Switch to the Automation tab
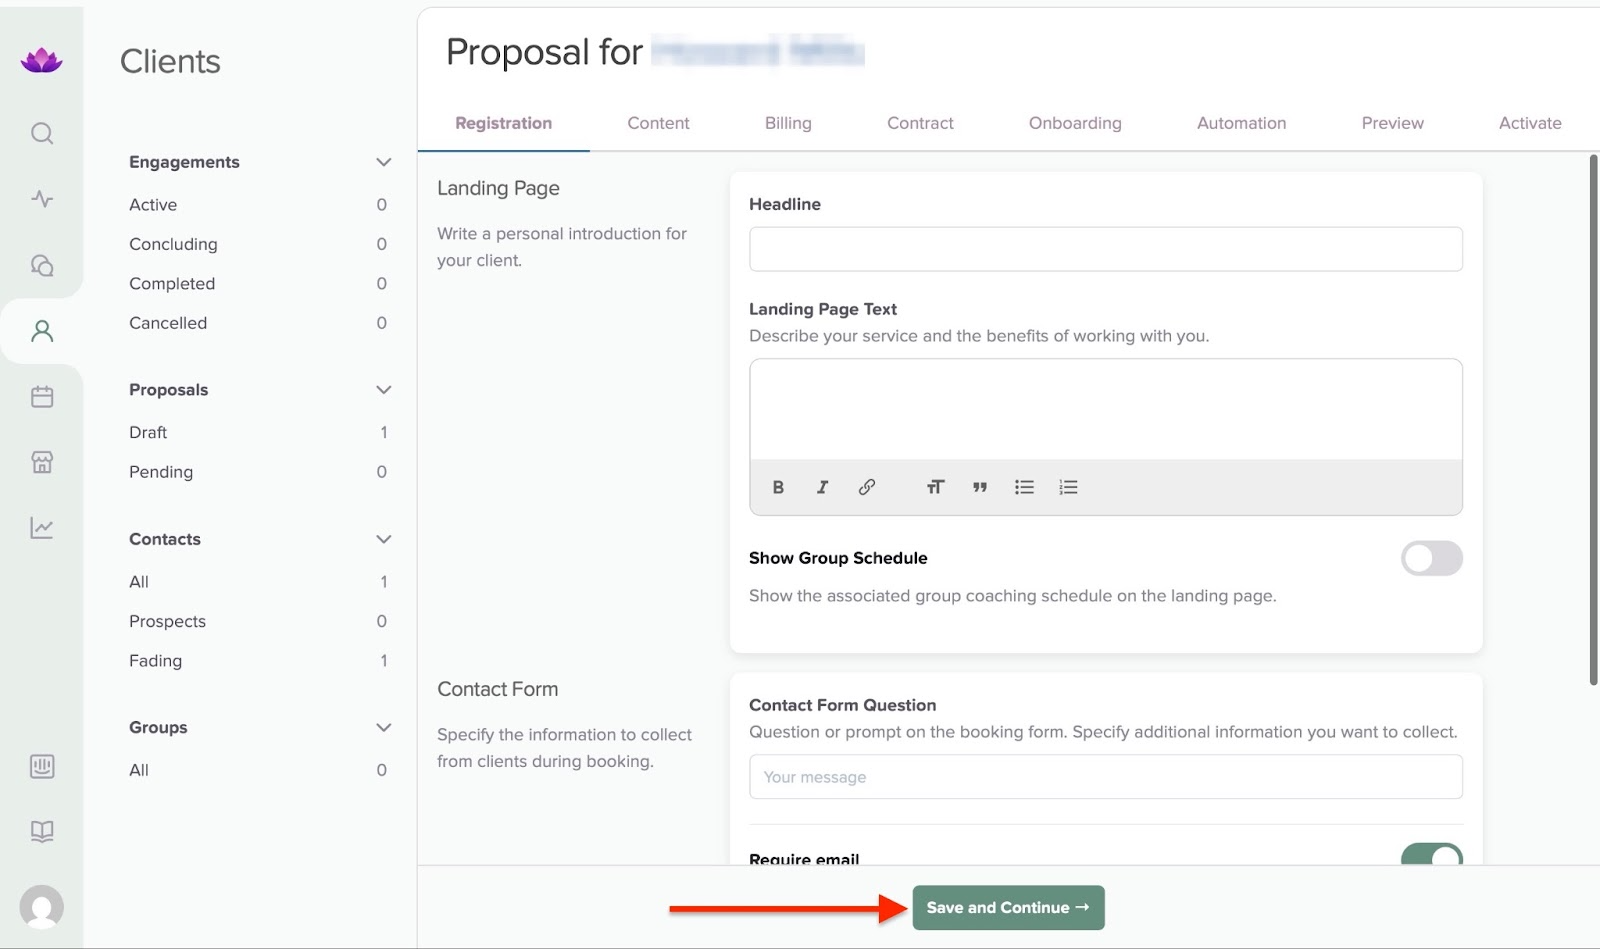 [x=1241, y=123]
